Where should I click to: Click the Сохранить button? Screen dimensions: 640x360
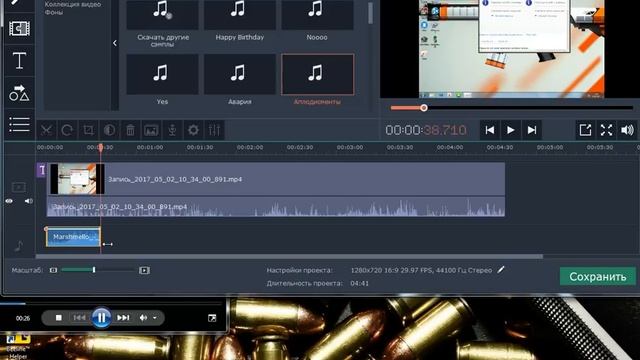point(598,276)
